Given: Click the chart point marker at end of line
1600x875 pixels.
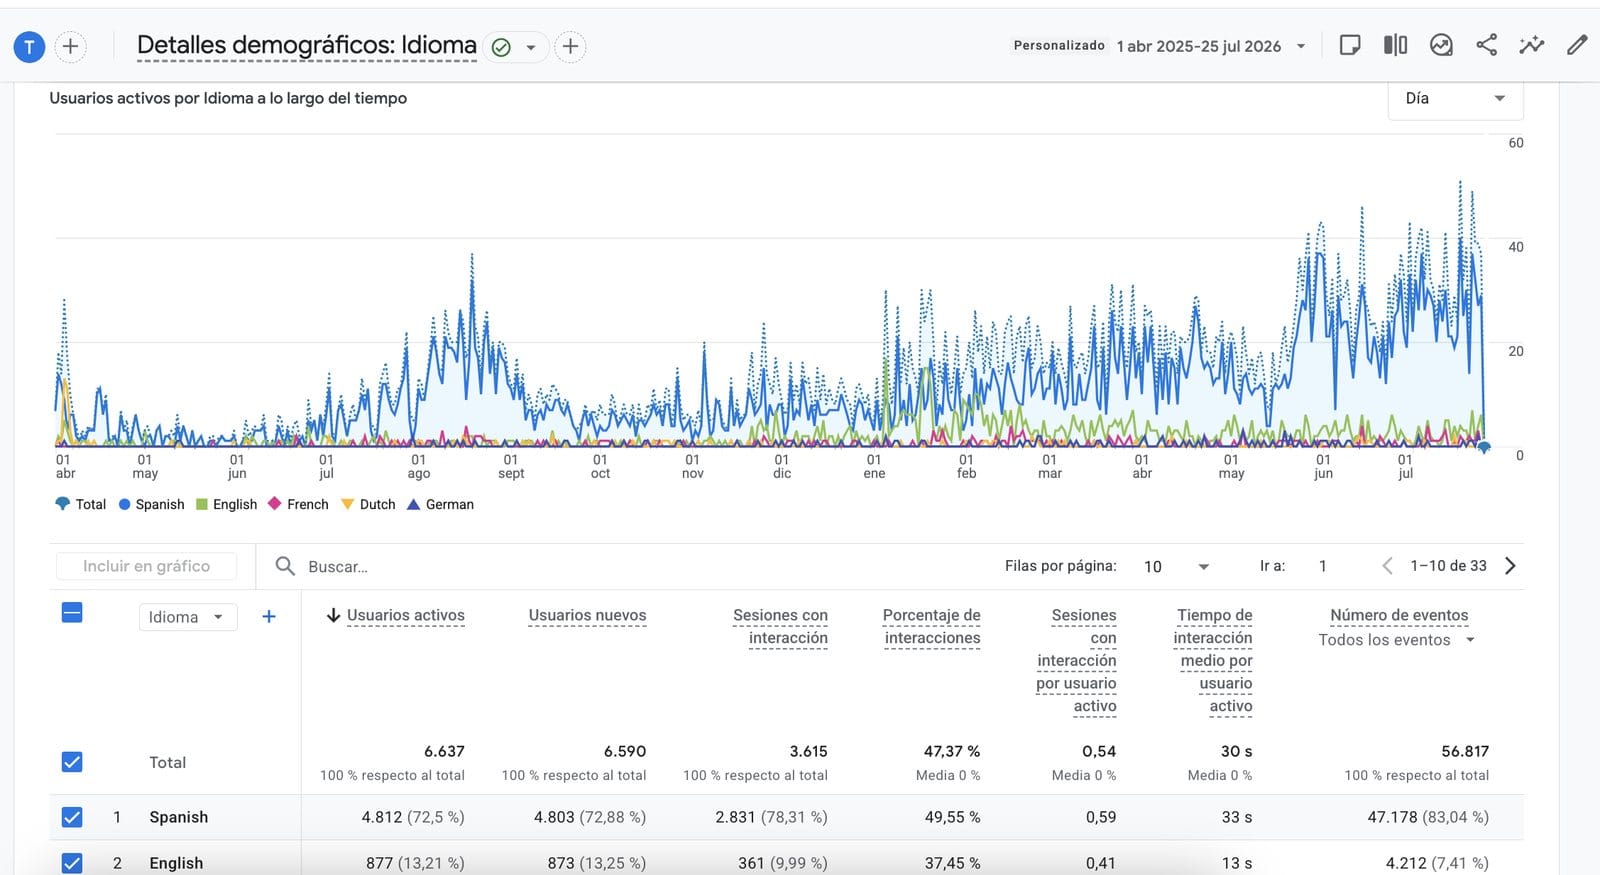Looking at the screenshot, I should (1484, 447).
